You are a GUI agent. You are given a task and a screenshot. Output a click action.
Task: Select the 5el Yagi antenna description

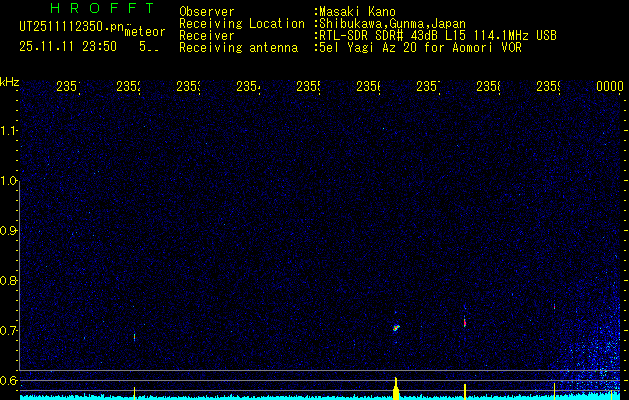[420, 47]
